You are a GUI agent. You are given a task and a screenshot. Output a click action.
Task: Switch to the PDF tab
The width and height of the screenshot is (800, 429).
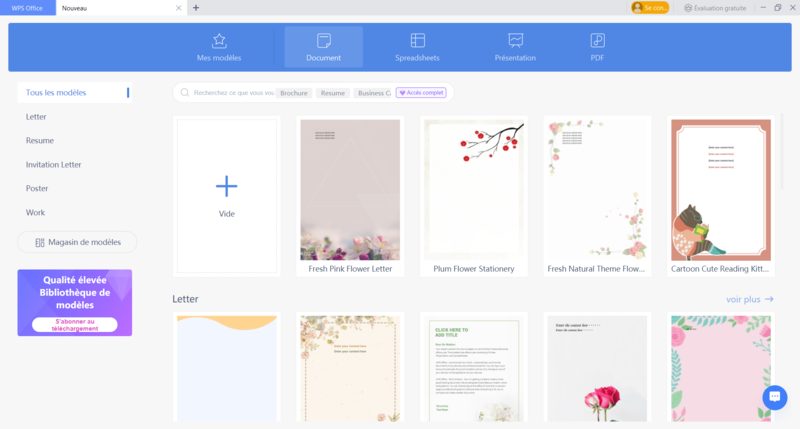point(597,47)
